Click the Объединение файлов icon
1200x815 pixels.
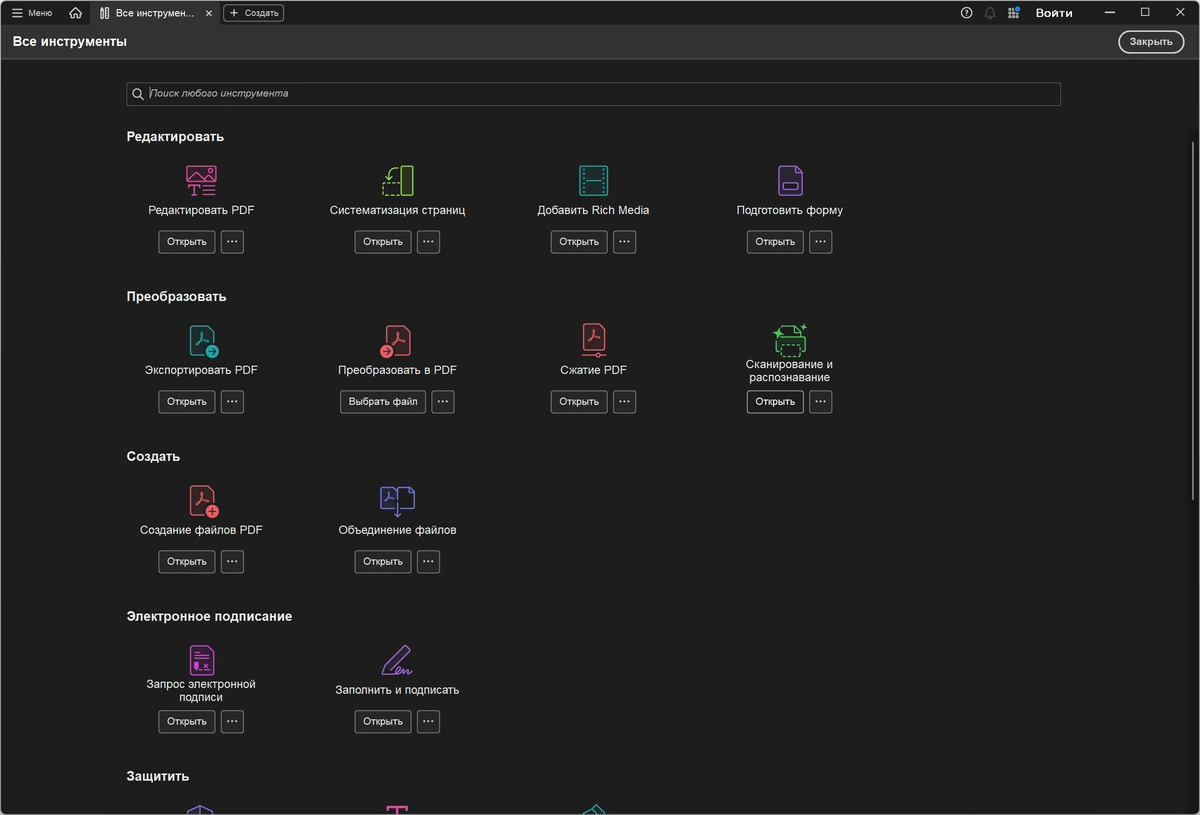397,500
